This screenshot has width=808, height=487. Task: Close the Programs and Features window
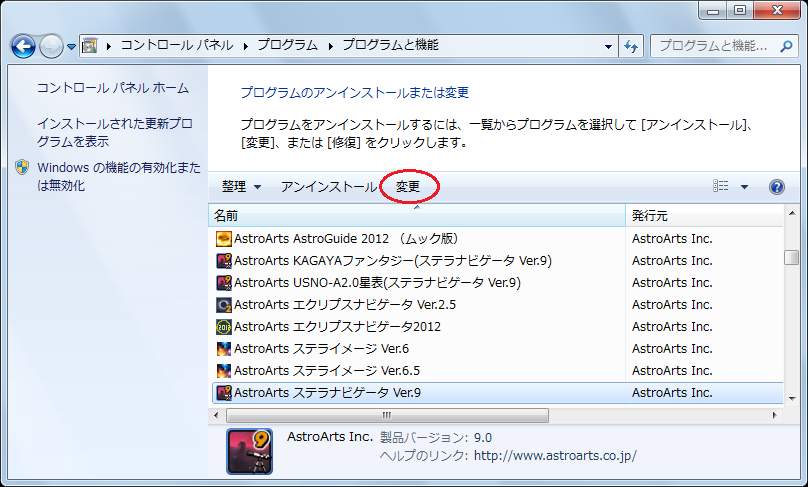777,10
